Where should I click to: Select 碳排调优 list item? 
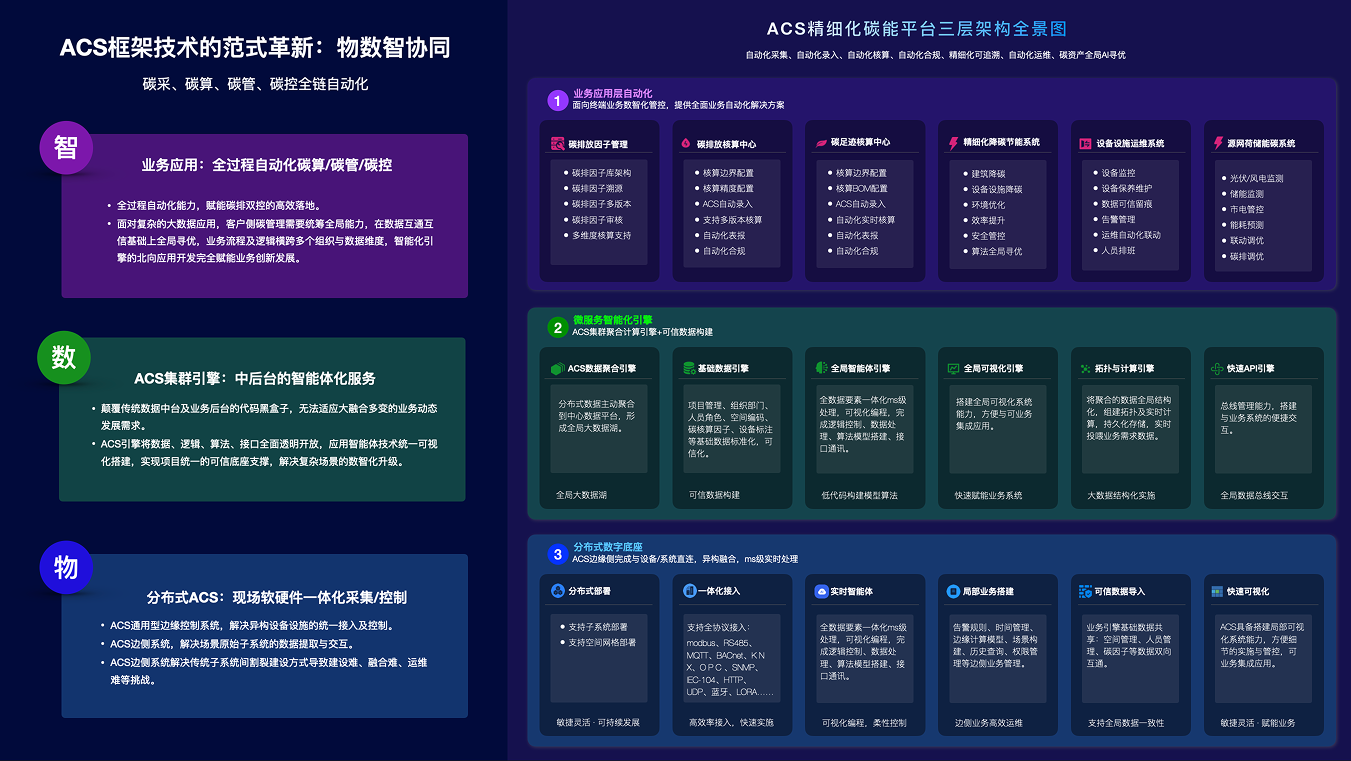tap(1246, 256)
